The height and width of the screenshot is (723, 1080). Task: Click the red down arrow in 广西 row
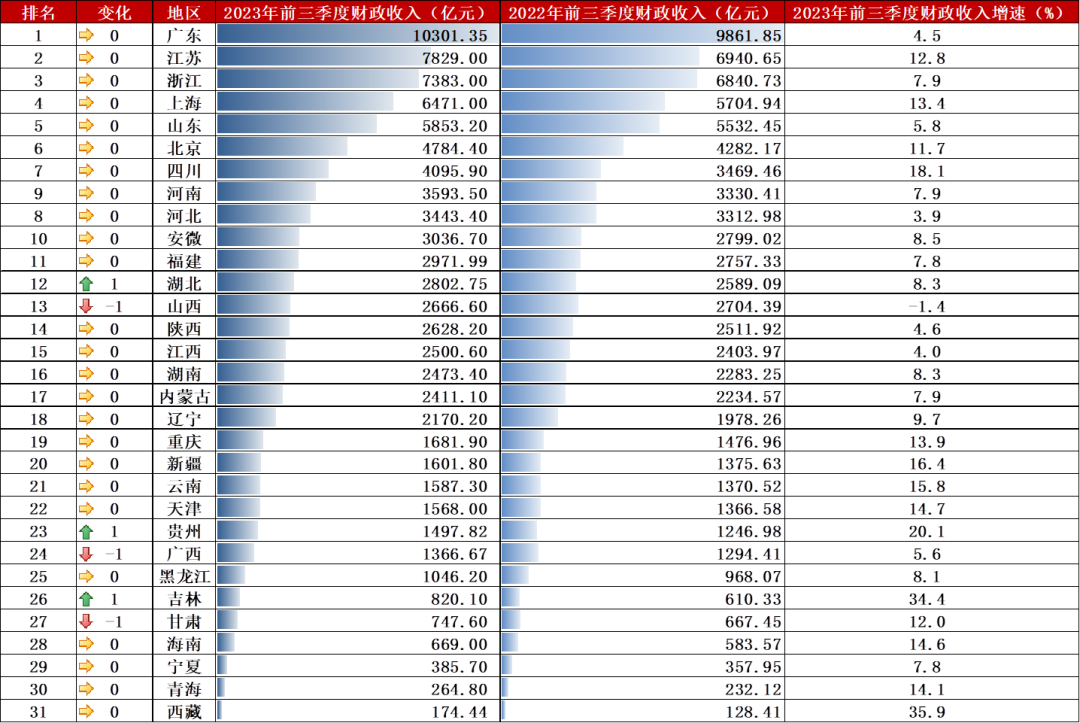point(86,554)
